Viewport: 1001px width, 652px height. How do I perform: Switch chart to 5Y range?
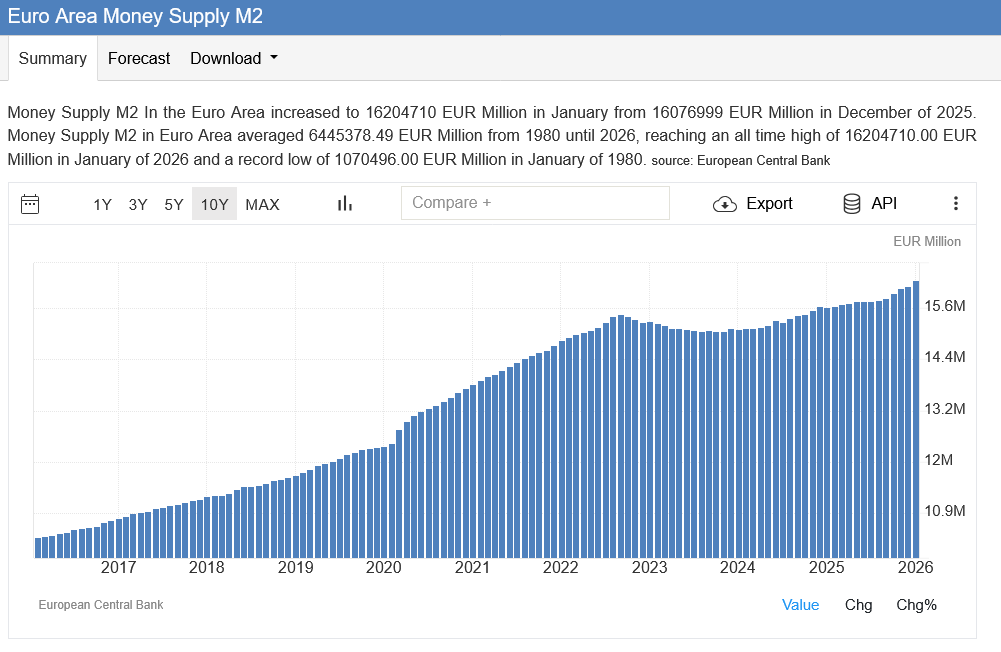coord(174,204)
